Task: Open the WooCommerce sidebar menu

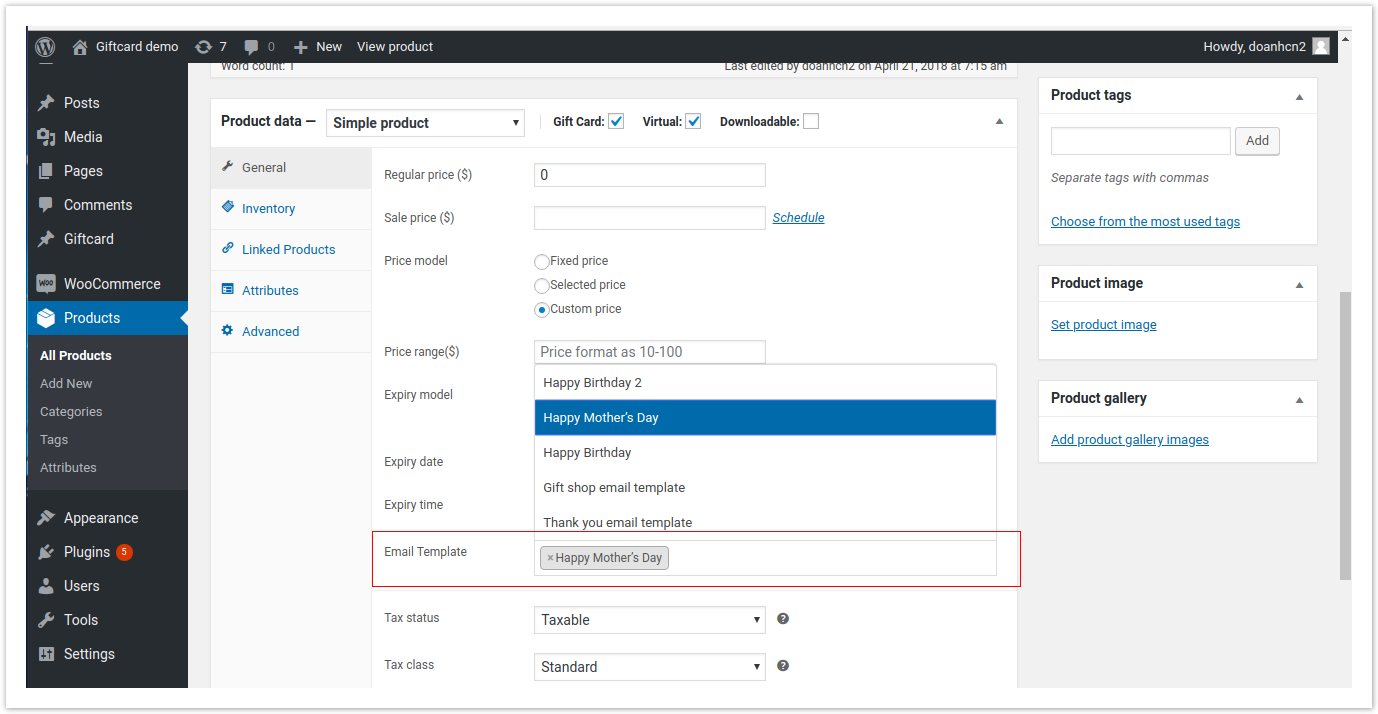Action: point(111,284)
